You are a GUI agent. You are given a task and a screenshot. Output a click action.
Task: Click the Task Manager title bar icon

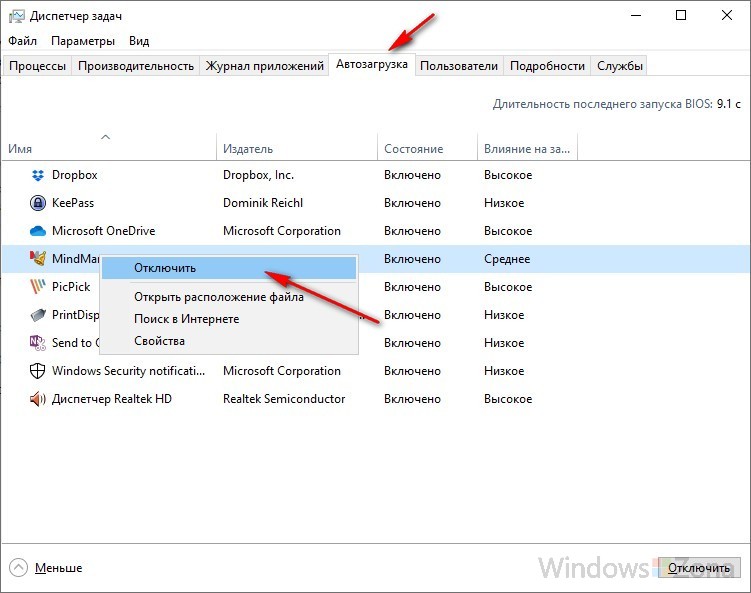point(16,16)
